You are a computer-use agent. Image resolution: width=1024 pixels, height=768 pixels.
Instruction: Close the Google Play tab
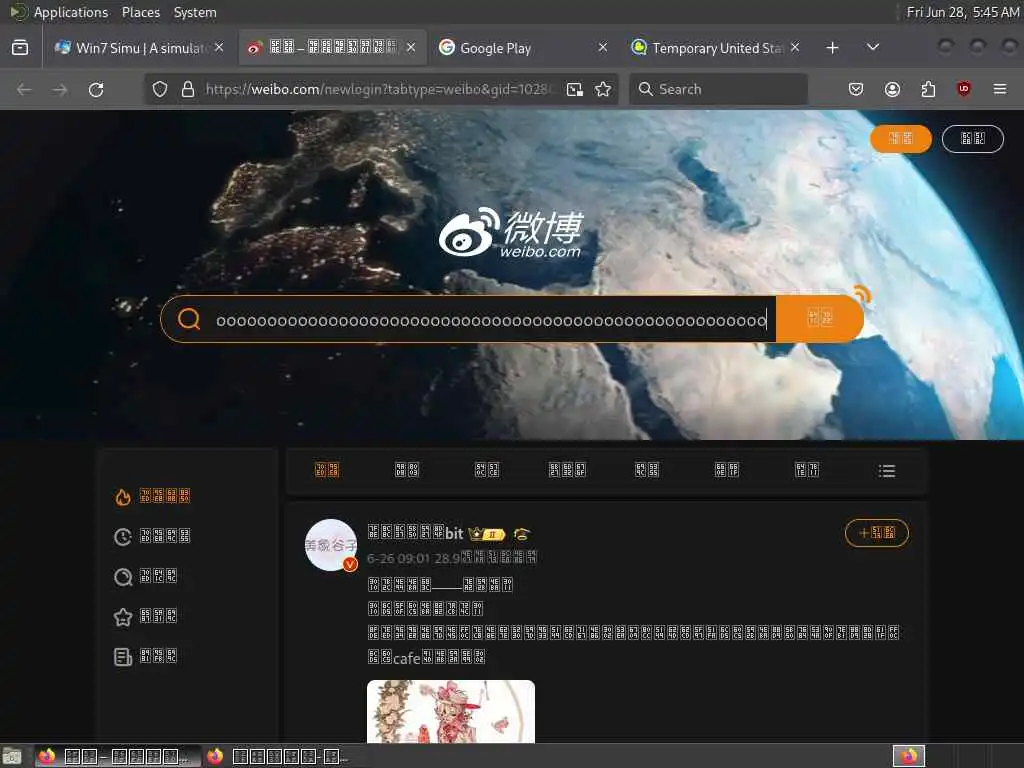[x=602, y=47]
